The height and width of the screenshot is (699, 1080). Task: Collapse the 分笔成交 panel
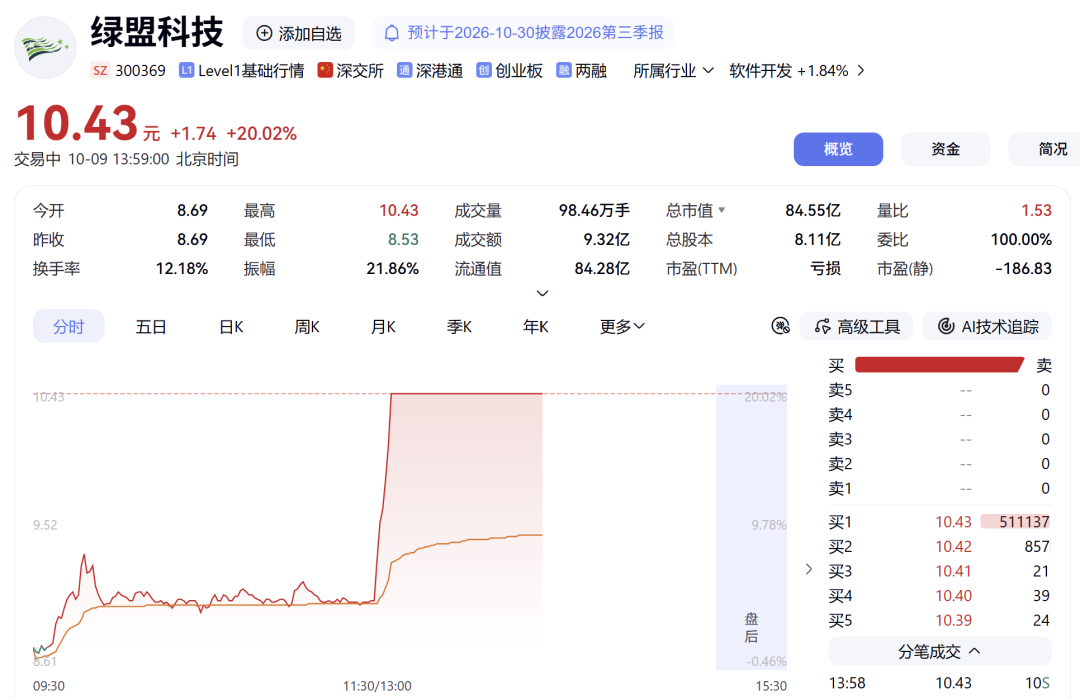(939, 651)
